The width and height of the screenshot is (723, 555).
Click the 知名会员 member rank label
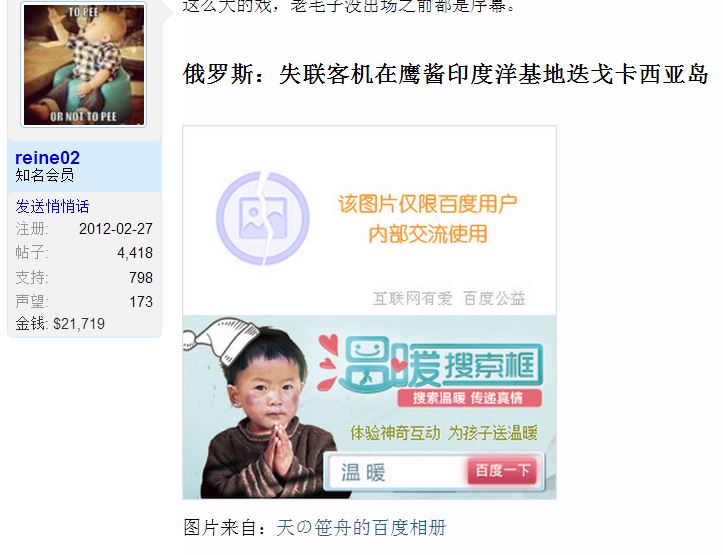click(x=44, y=175)
